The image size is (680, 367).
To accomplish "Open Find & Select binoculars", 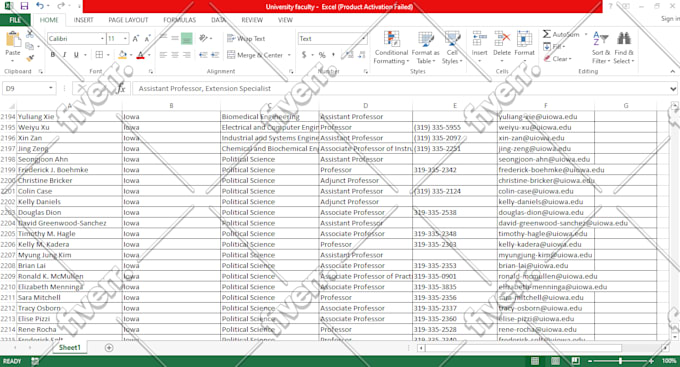I will (x=624, y=48).
